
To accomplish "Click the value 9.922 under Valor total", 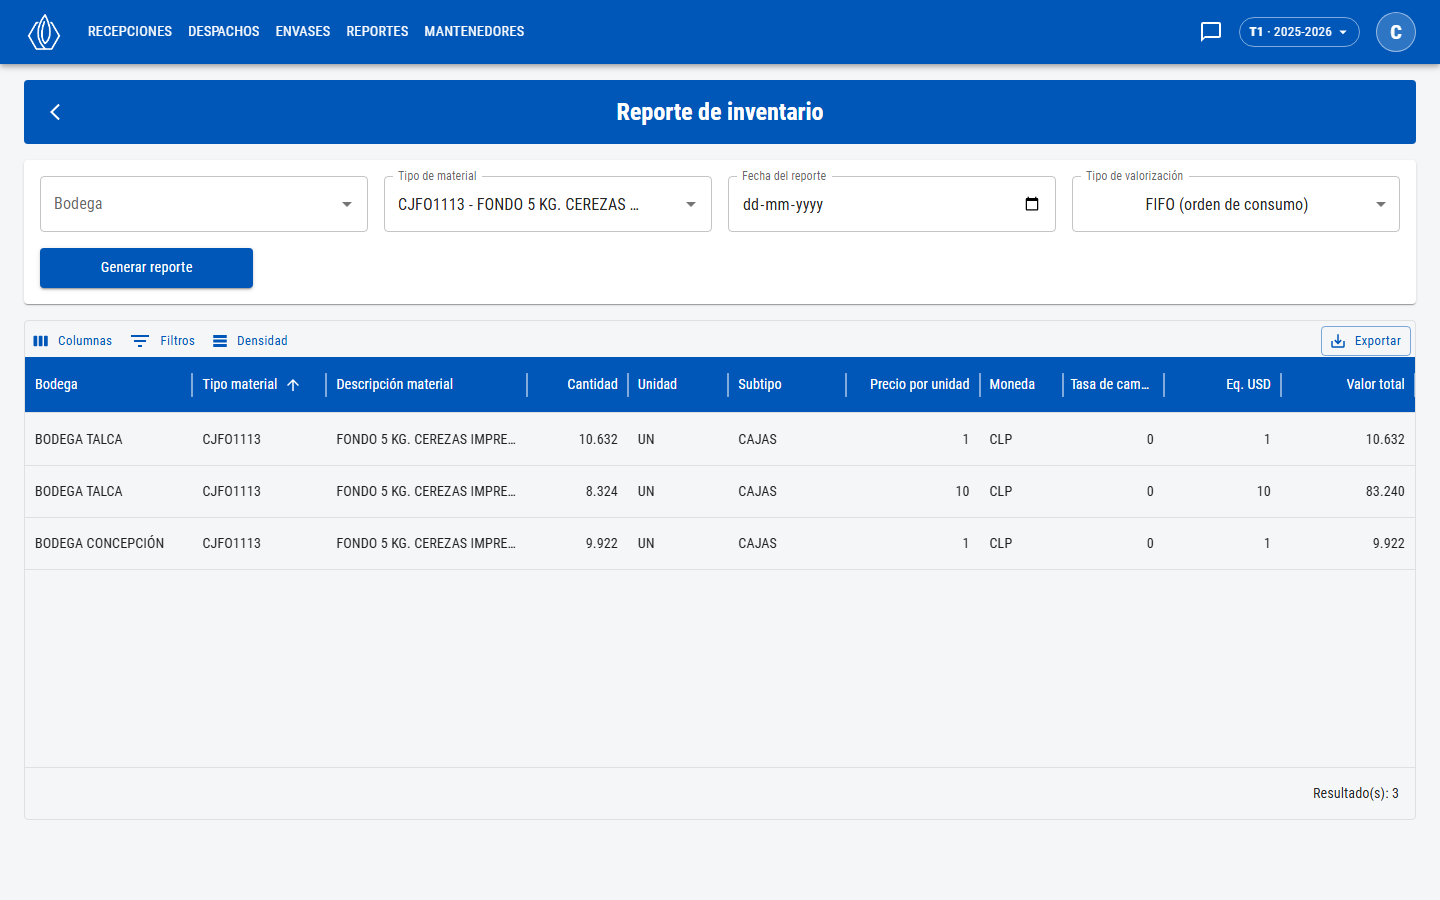I will coord(1388,544).
